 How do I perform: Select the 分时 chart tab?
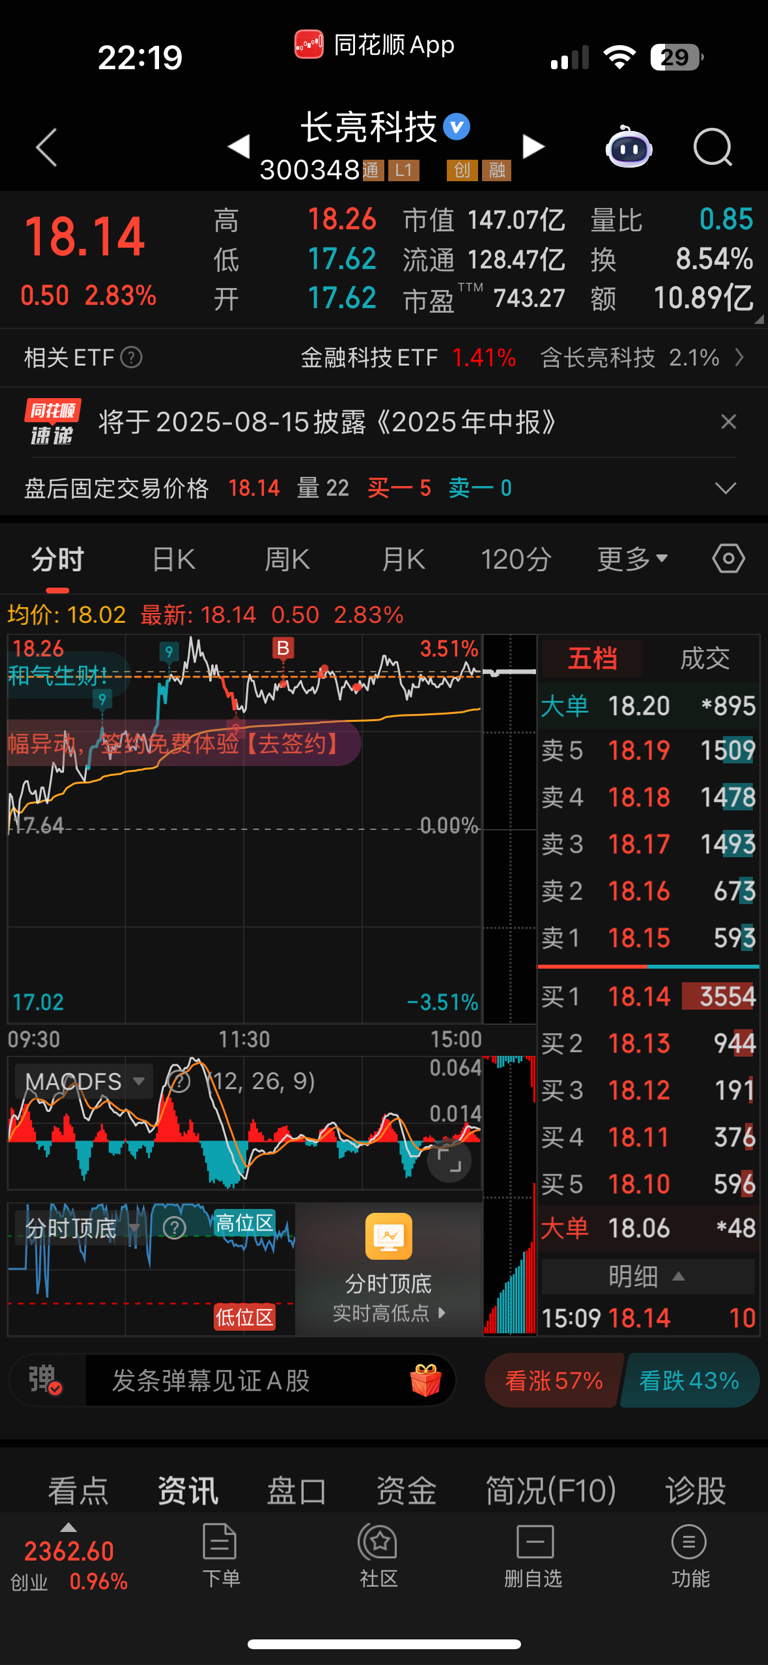[x=57, y=559]
